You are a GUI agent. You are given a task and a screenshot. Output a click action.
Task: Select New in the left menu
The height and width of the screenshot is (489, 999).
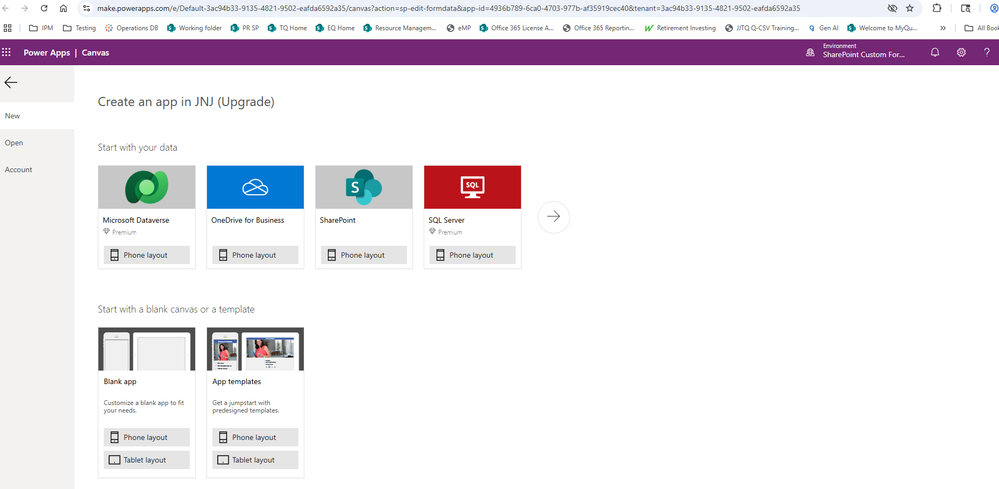click(37, 116)
